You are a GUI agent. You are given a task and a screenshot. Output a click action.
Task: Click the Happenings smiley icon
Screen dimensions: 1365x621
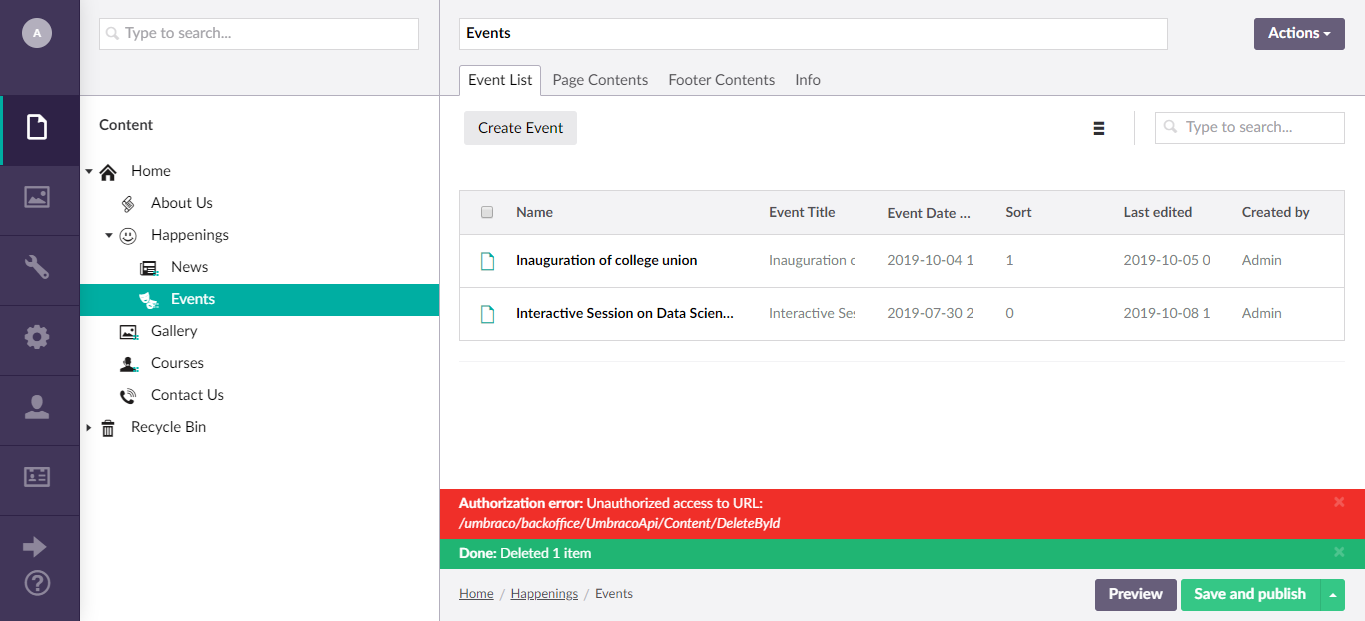[x=128, y=236]
